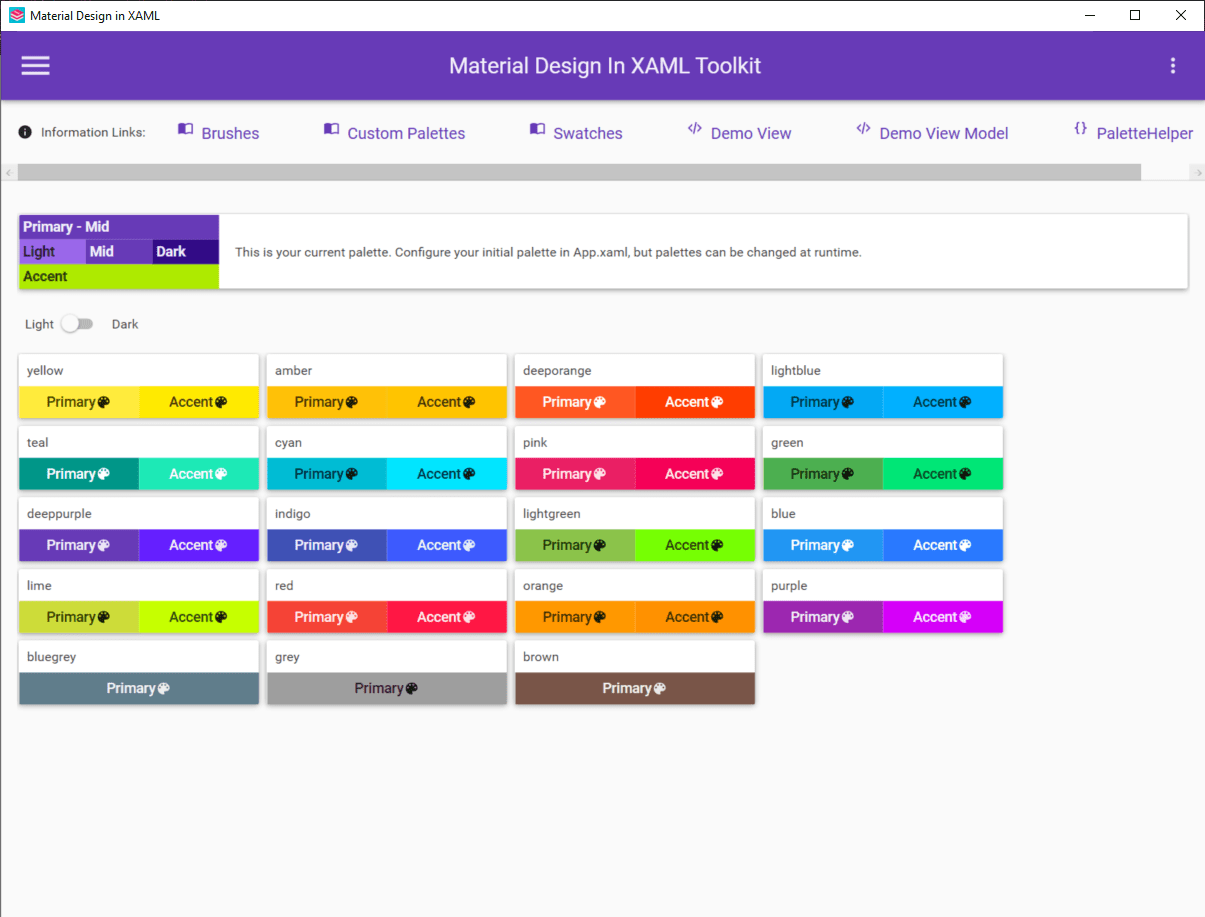
Task: Click the Mid swatch in current palette
Action: point(119,251)
